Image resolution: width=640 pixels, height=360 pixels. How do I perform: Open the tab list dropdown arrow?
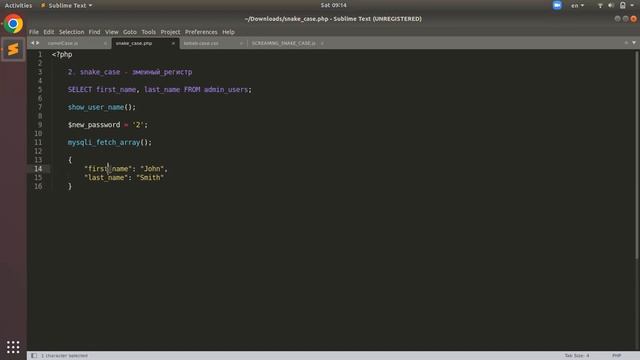pos(634,43)
